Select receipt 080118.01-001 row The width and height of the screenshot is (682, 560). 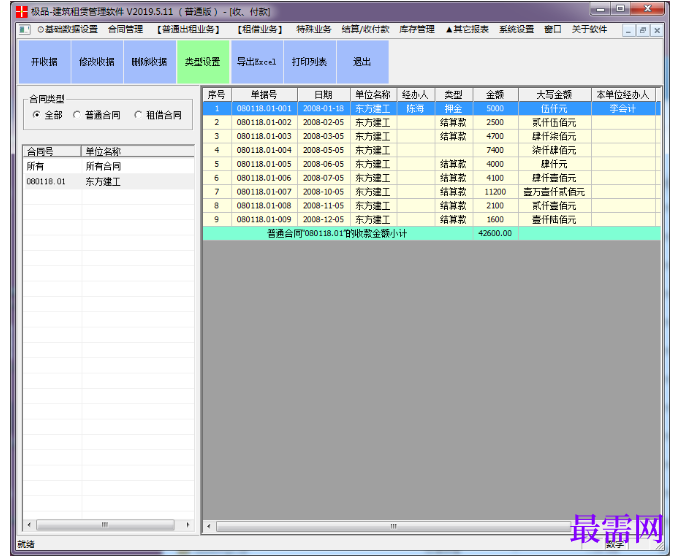coord(431,109)
